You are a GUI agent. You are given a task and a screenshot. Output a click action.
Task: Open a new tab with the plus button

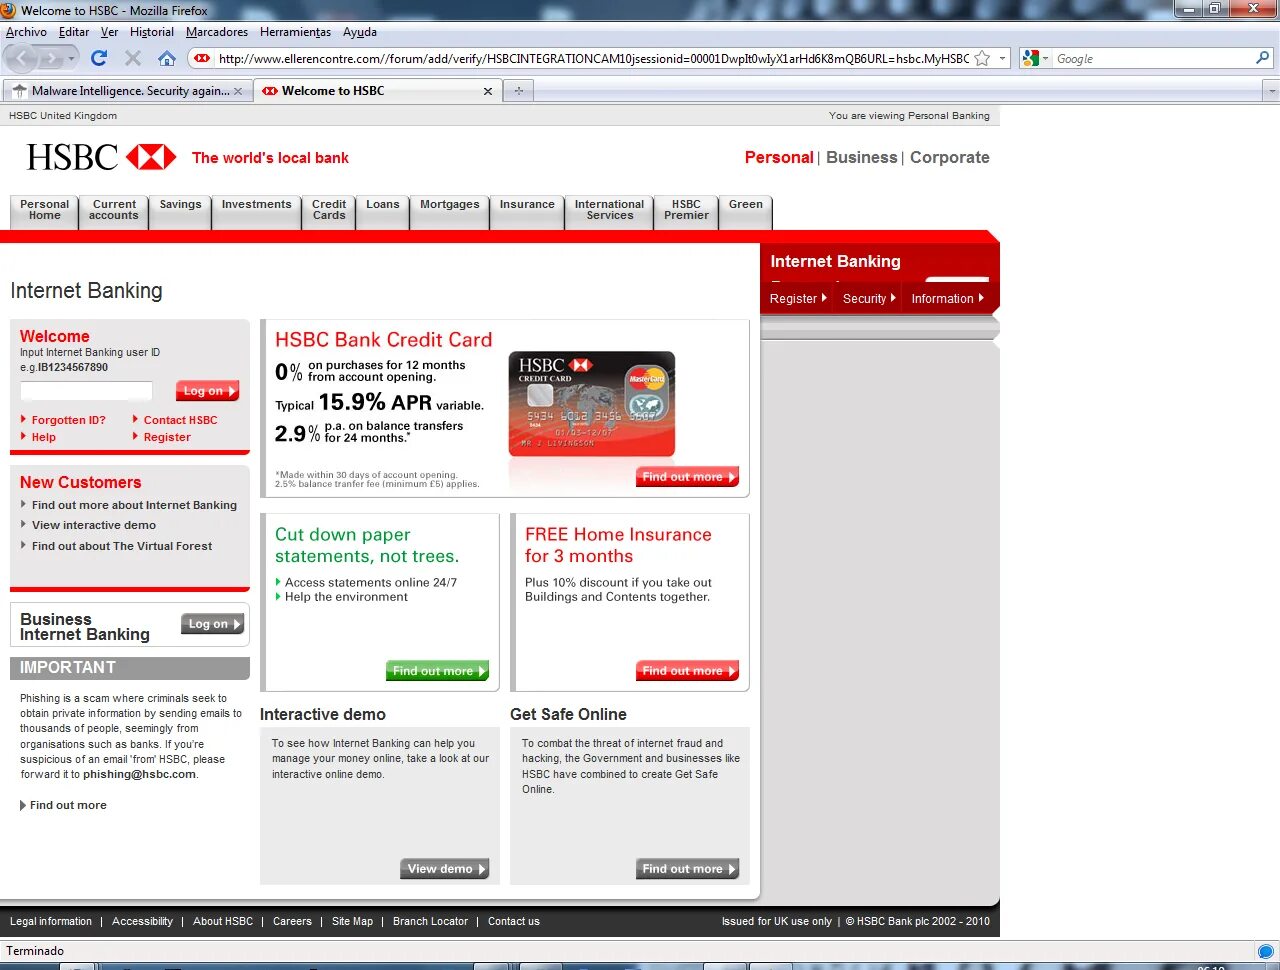click(518, 90)
